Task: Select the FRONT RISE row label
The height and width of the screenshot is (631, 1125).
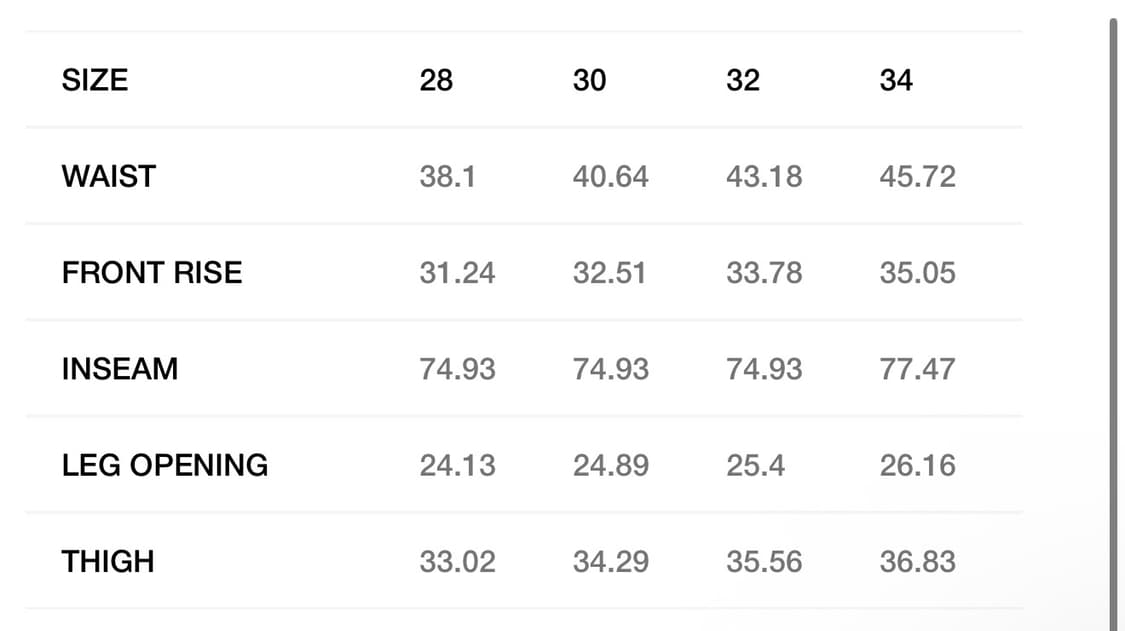Action: (x=152, y=273)
